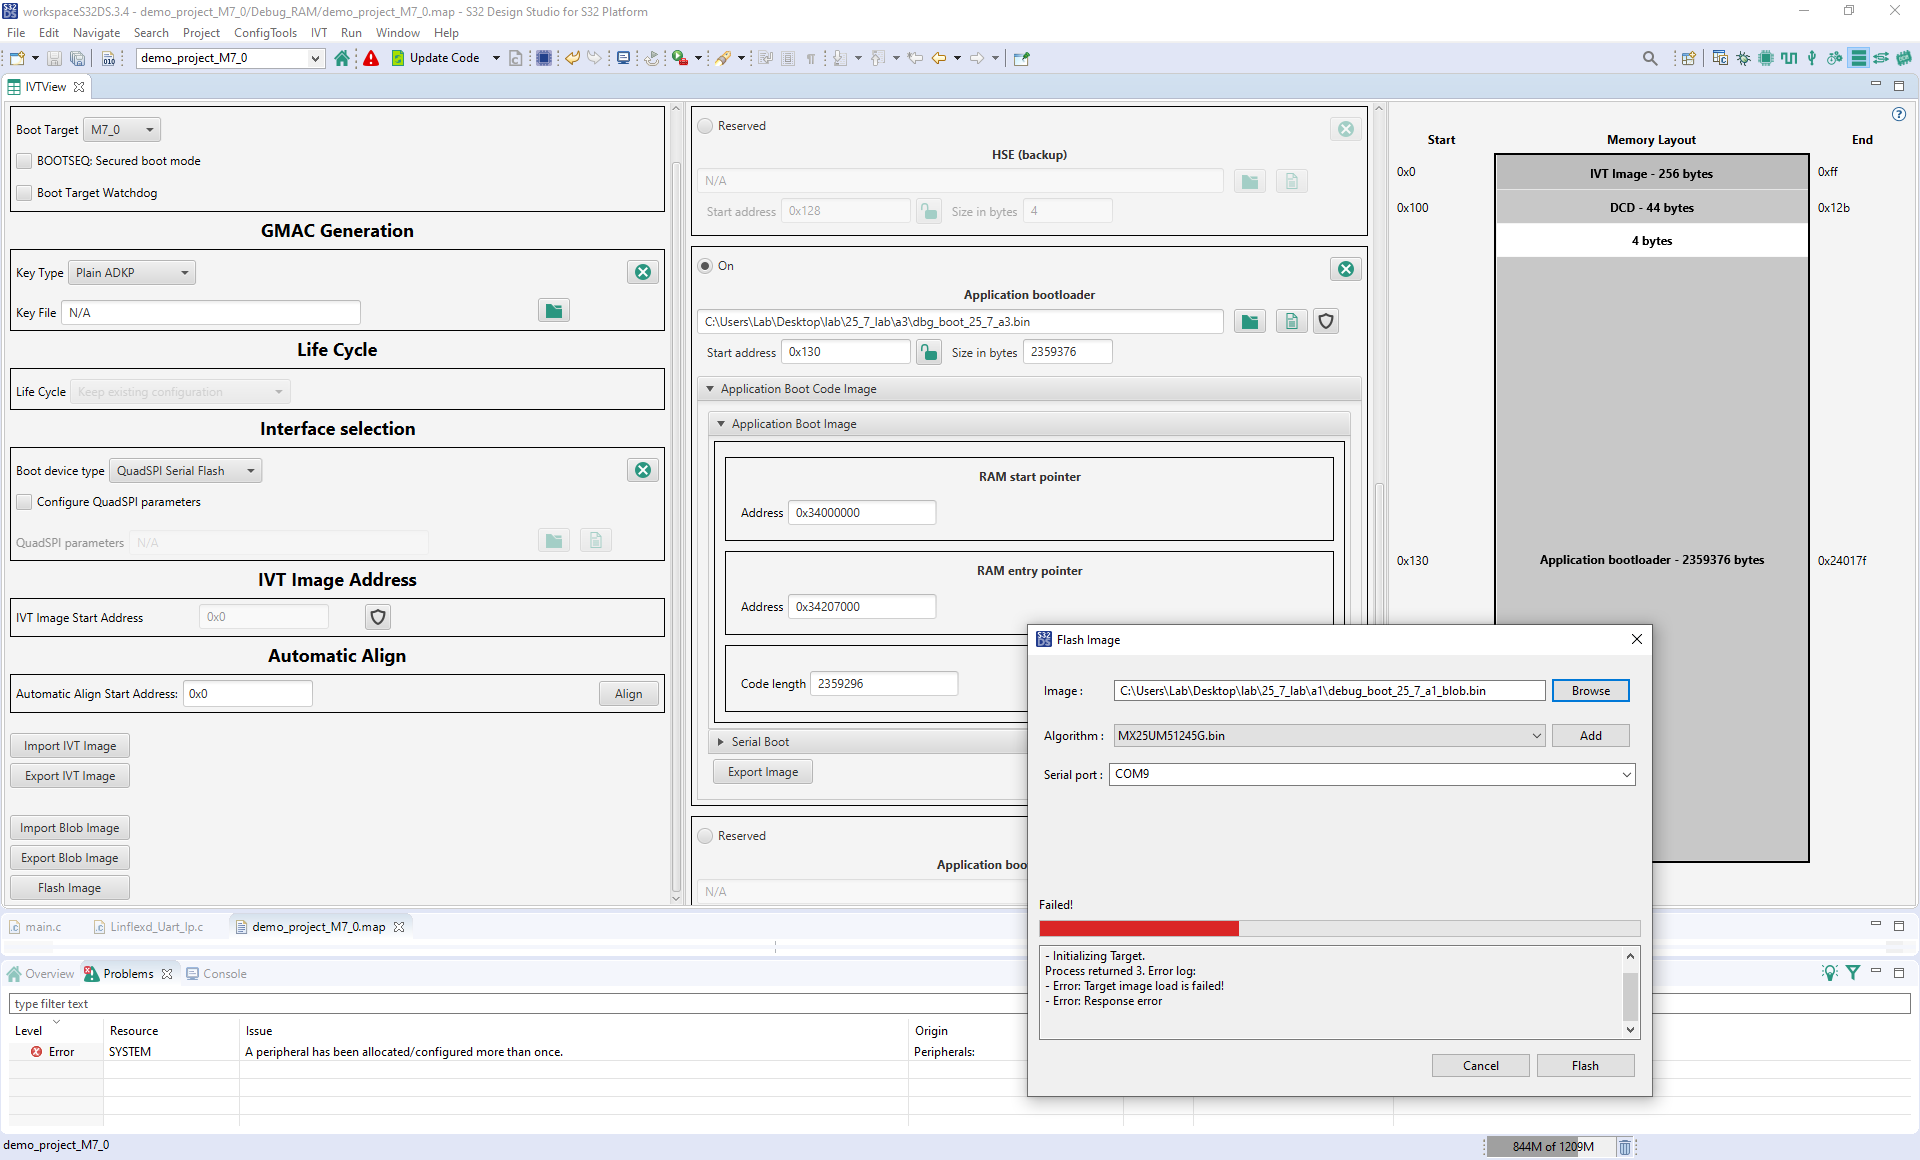
Task: Expand the Serial Boot section
Action: click(x=721, y=742)
